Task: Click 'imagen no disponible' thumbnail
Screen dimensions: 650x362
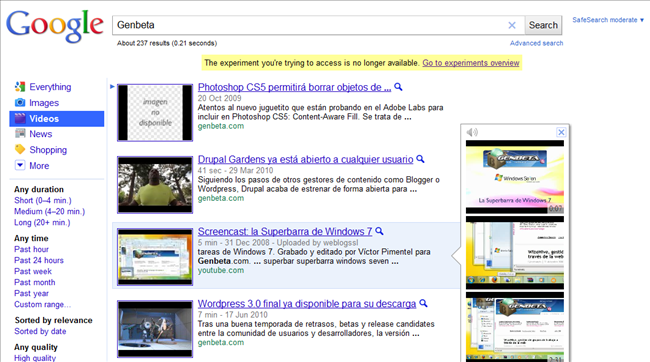Action: pos(155,112)
